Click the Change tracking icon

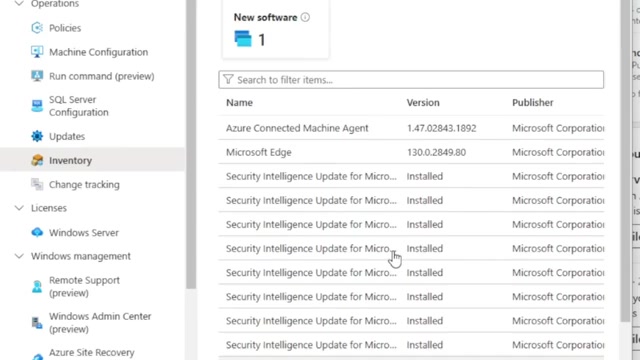[x=37, y=184]
